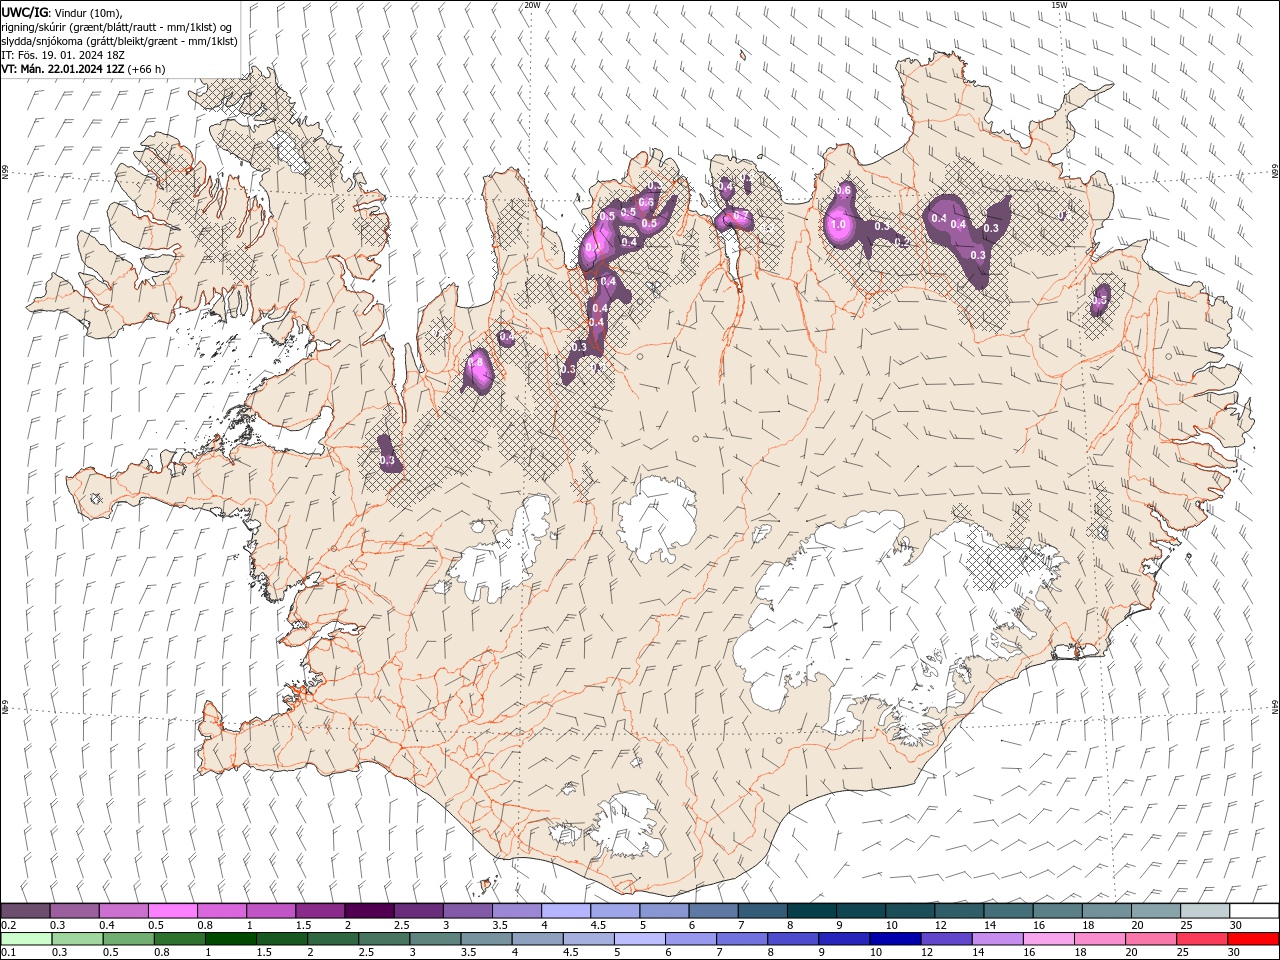Click the purple 1.5 snow legend swatch
Image resolution: width=1280 pixels, height=960 pixels.
tap(319, 911)
